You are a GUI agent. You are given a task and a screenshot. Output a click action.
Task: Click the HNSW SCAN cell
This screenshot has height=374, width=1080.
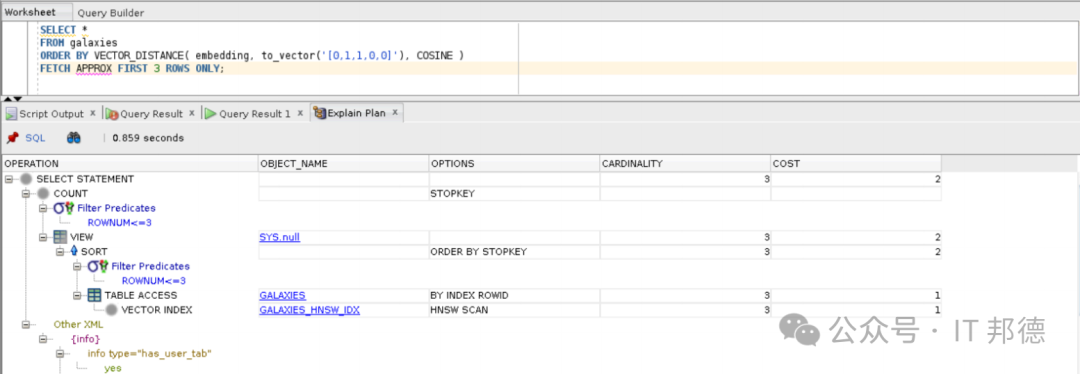pos(513,310)
